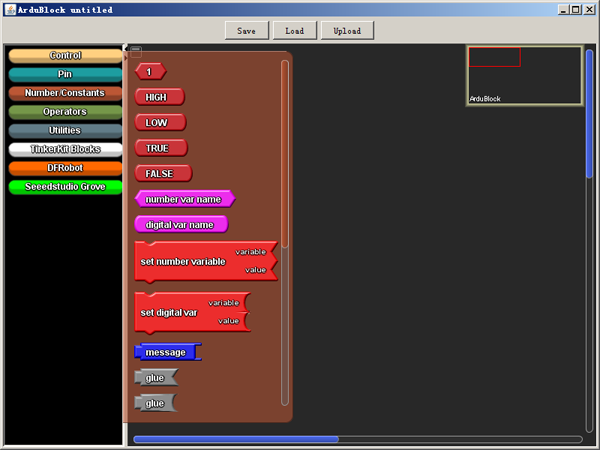Open the Utilities category
The height and width of the screenshot is (450, 600).
point(65,130)
